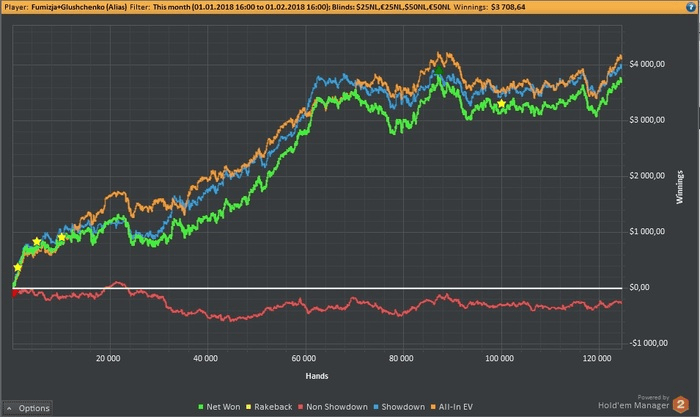Click the red marker at graph start
This screenshot has height=417, width=700.
coord(14,293)
